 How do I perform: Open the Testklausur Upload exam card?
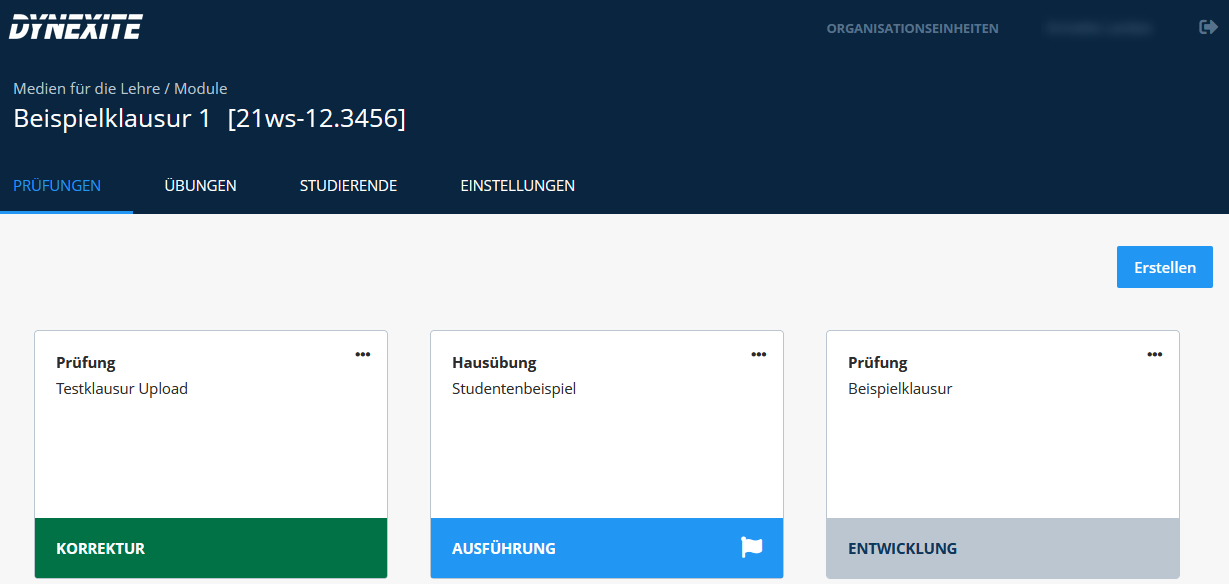pos(210,440)
